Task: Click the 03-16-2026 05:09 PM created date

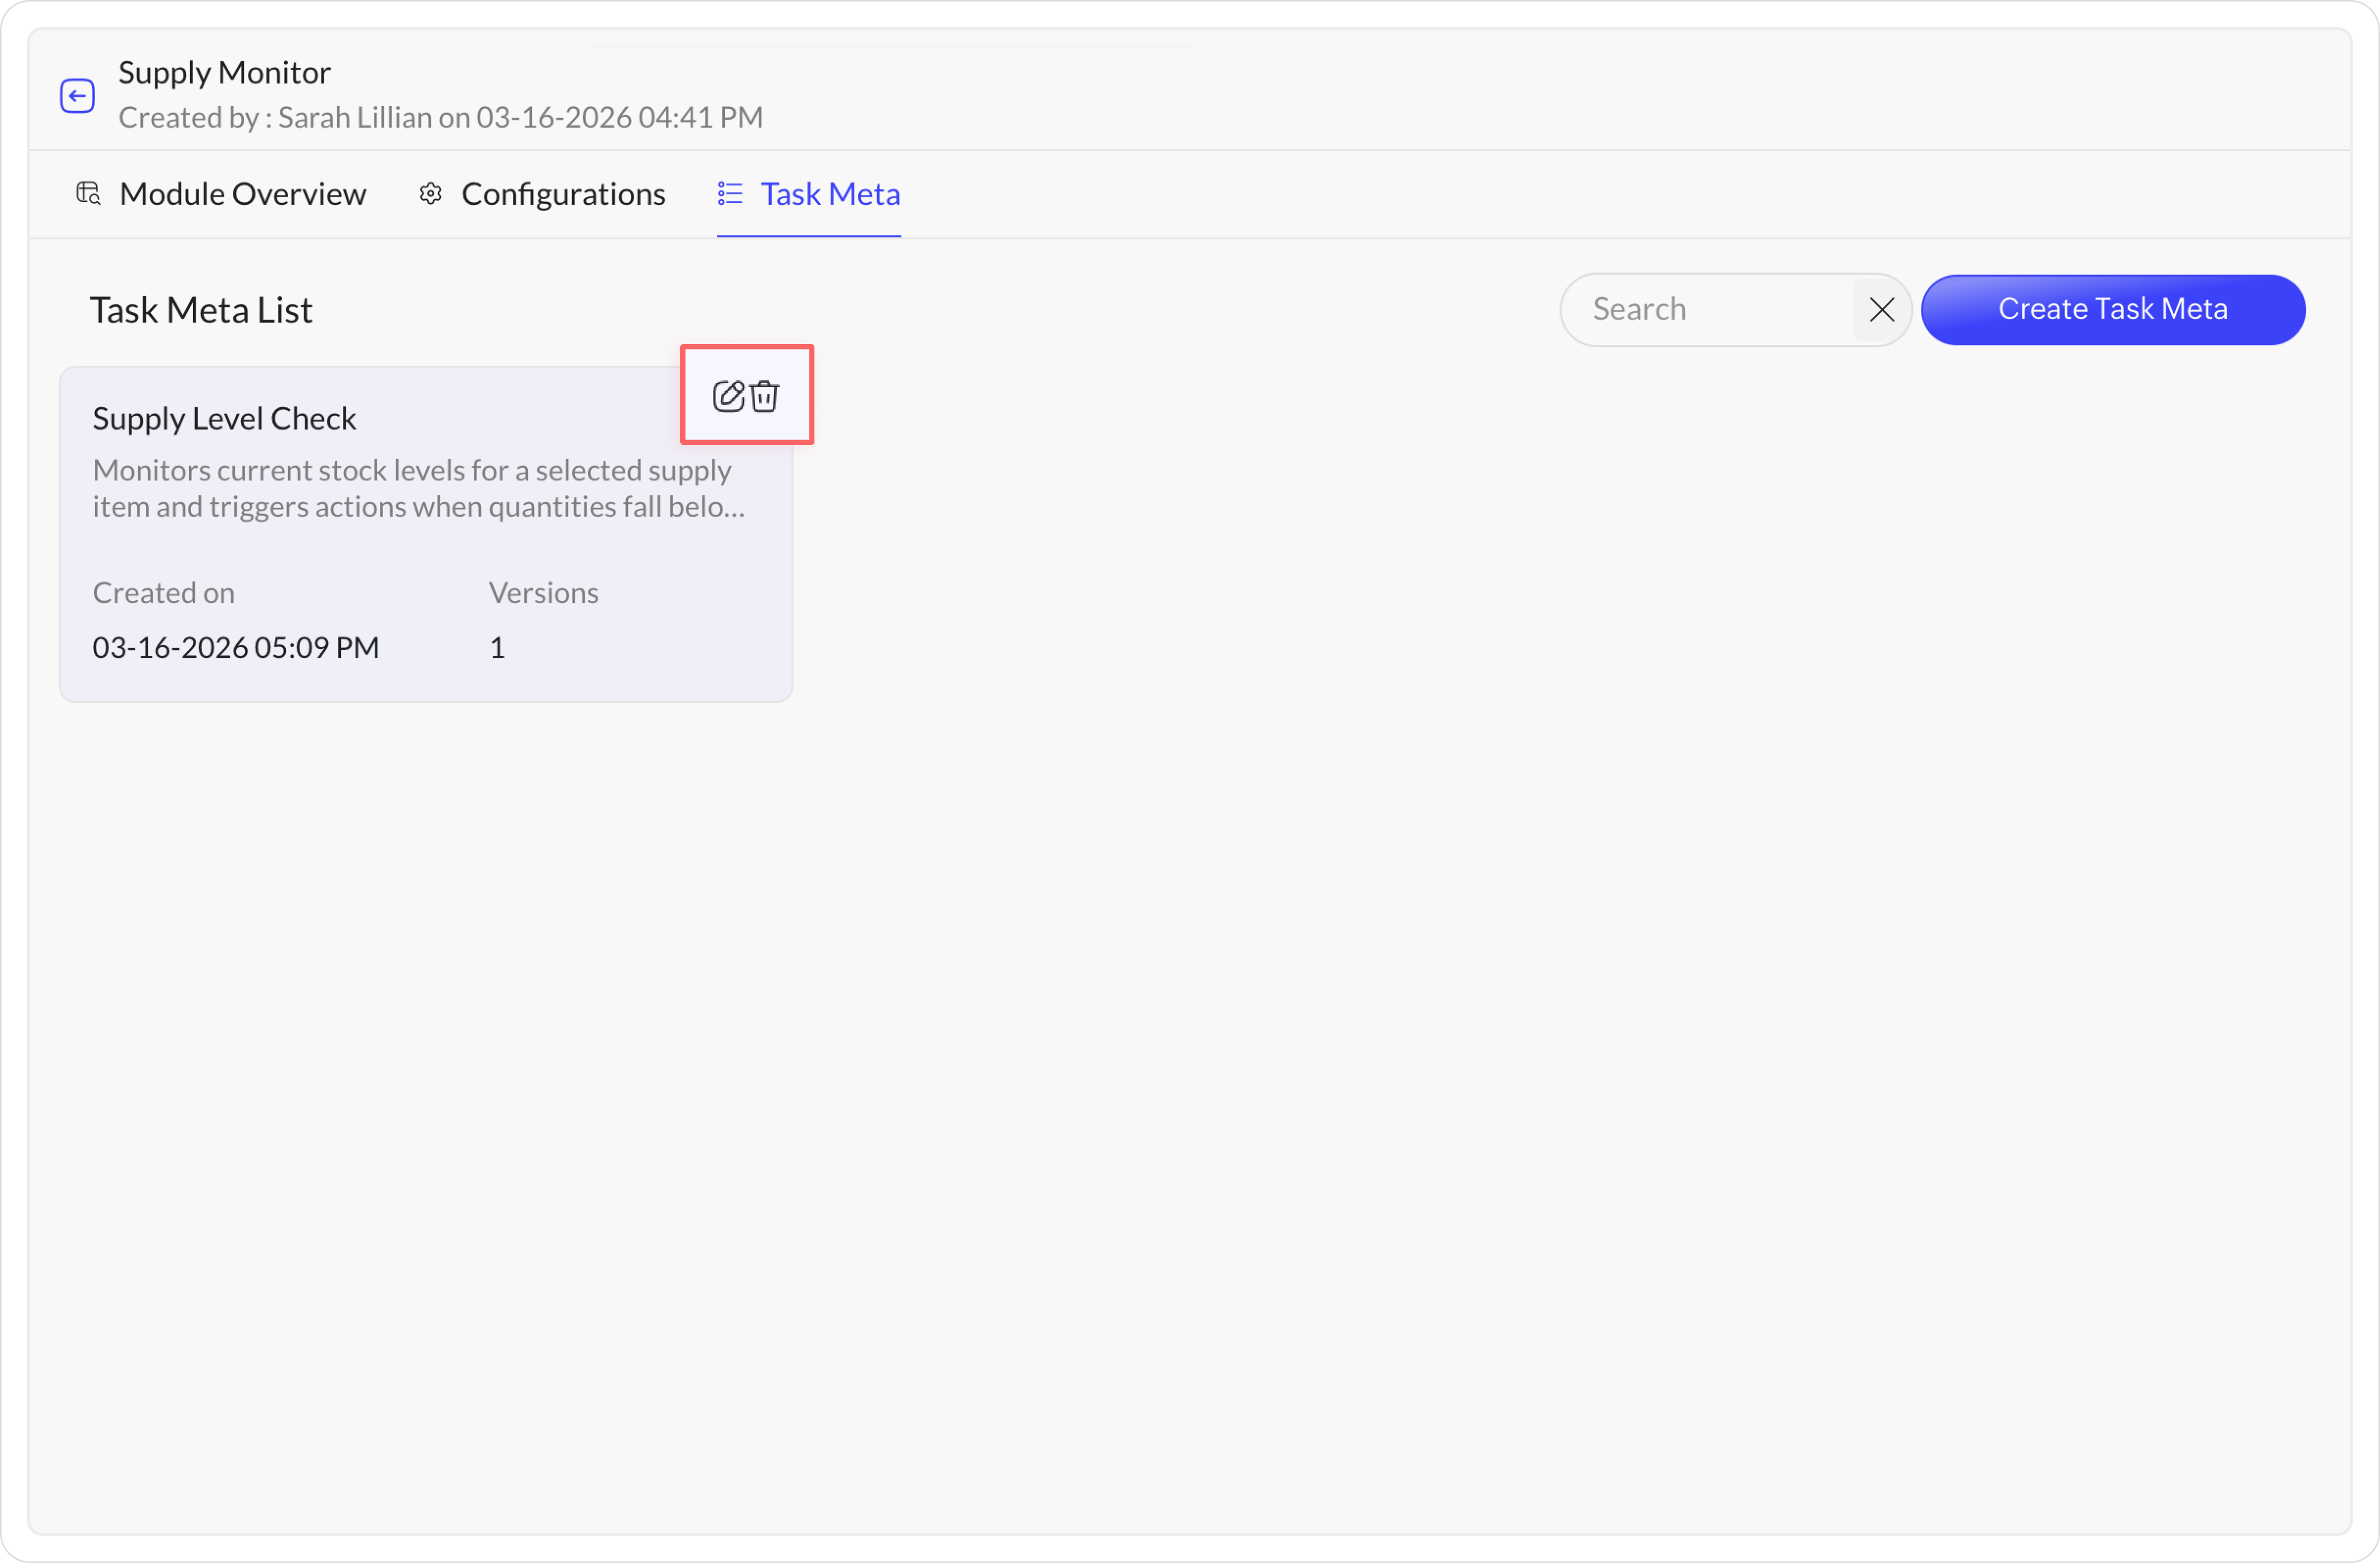Action: [235, 647]
